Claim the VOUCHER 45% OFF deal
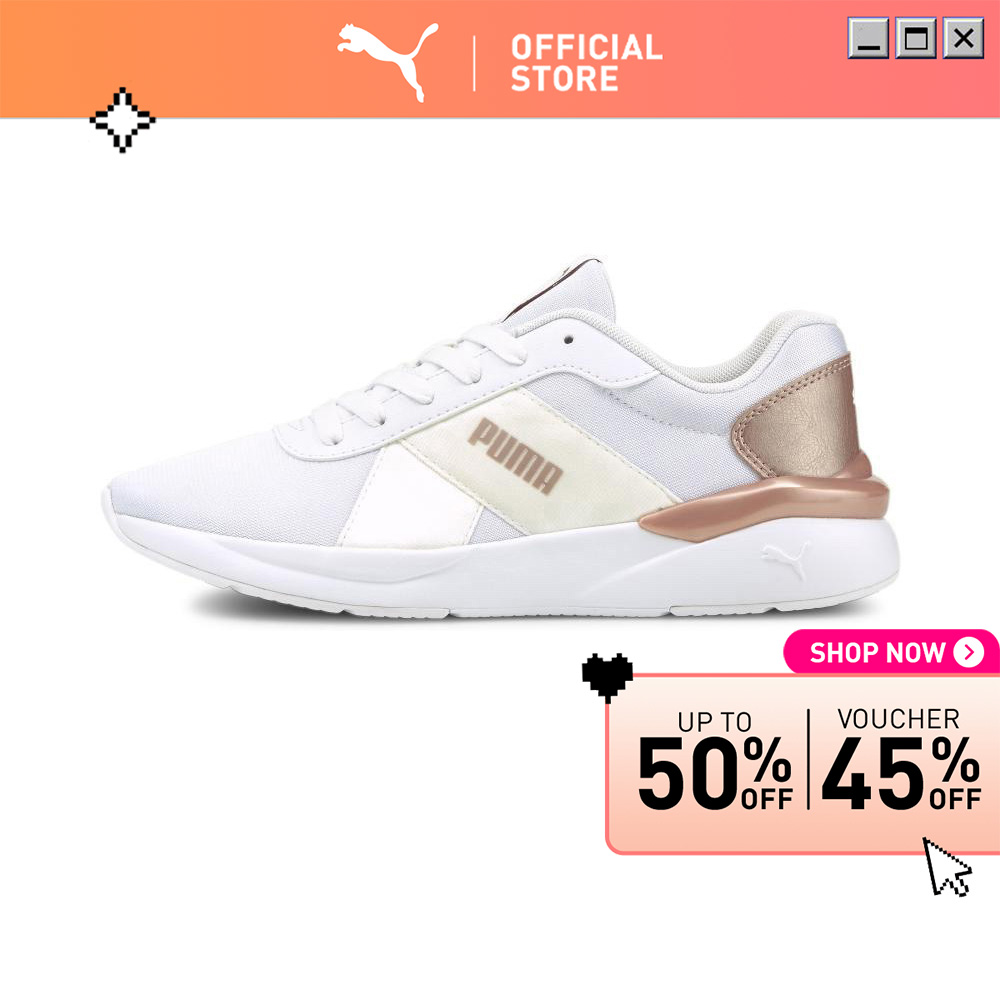 [901, 759]
